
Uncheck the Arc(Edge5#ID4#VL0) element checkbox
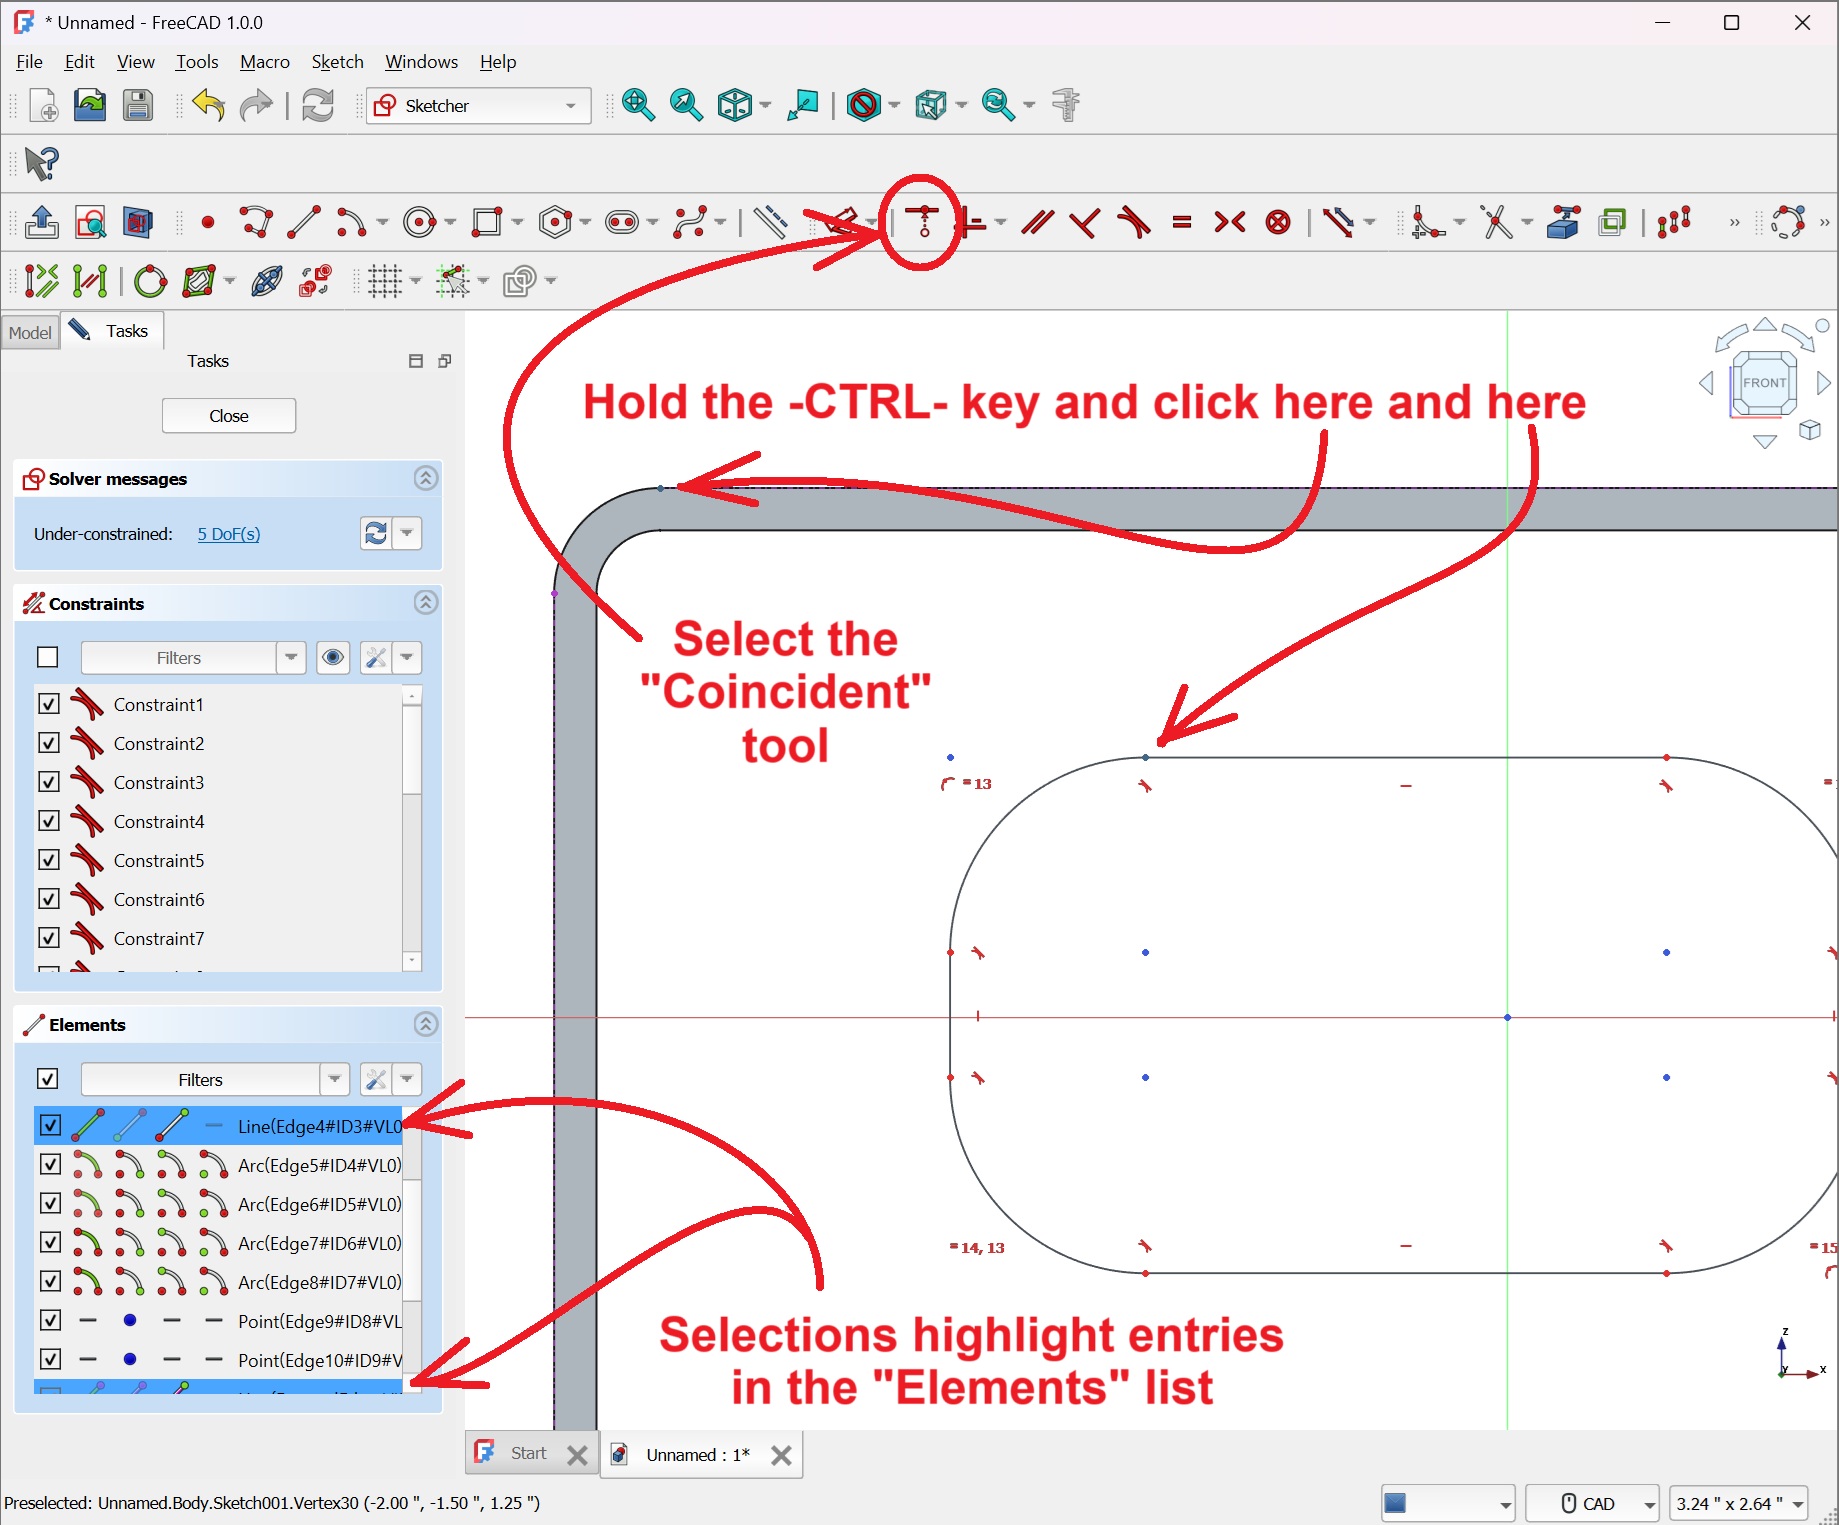click(x=50, y=1165)
